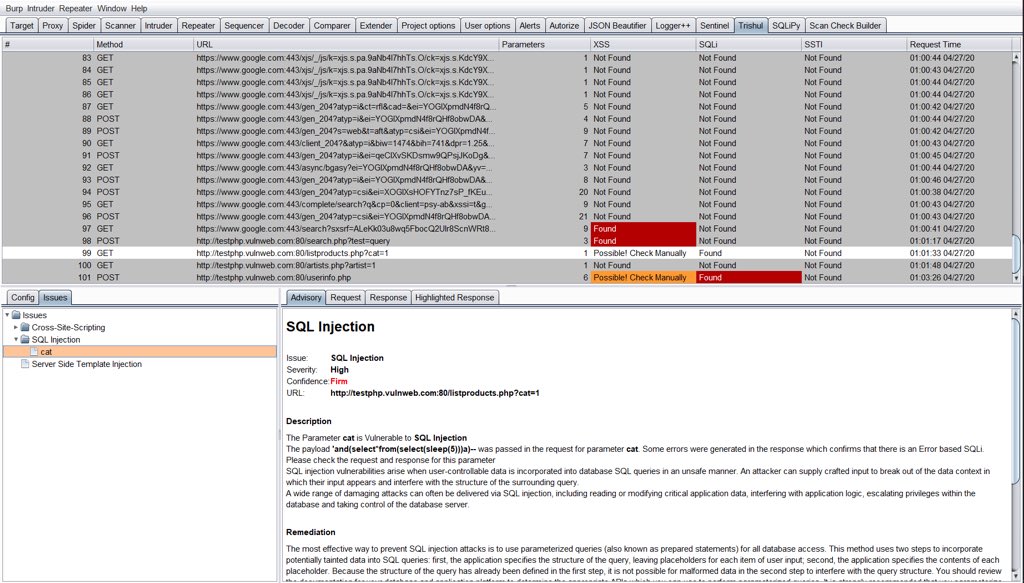1024x583 pixels.
Task: Click the folder icon beside the Issues root
Action: click(16, 314)
